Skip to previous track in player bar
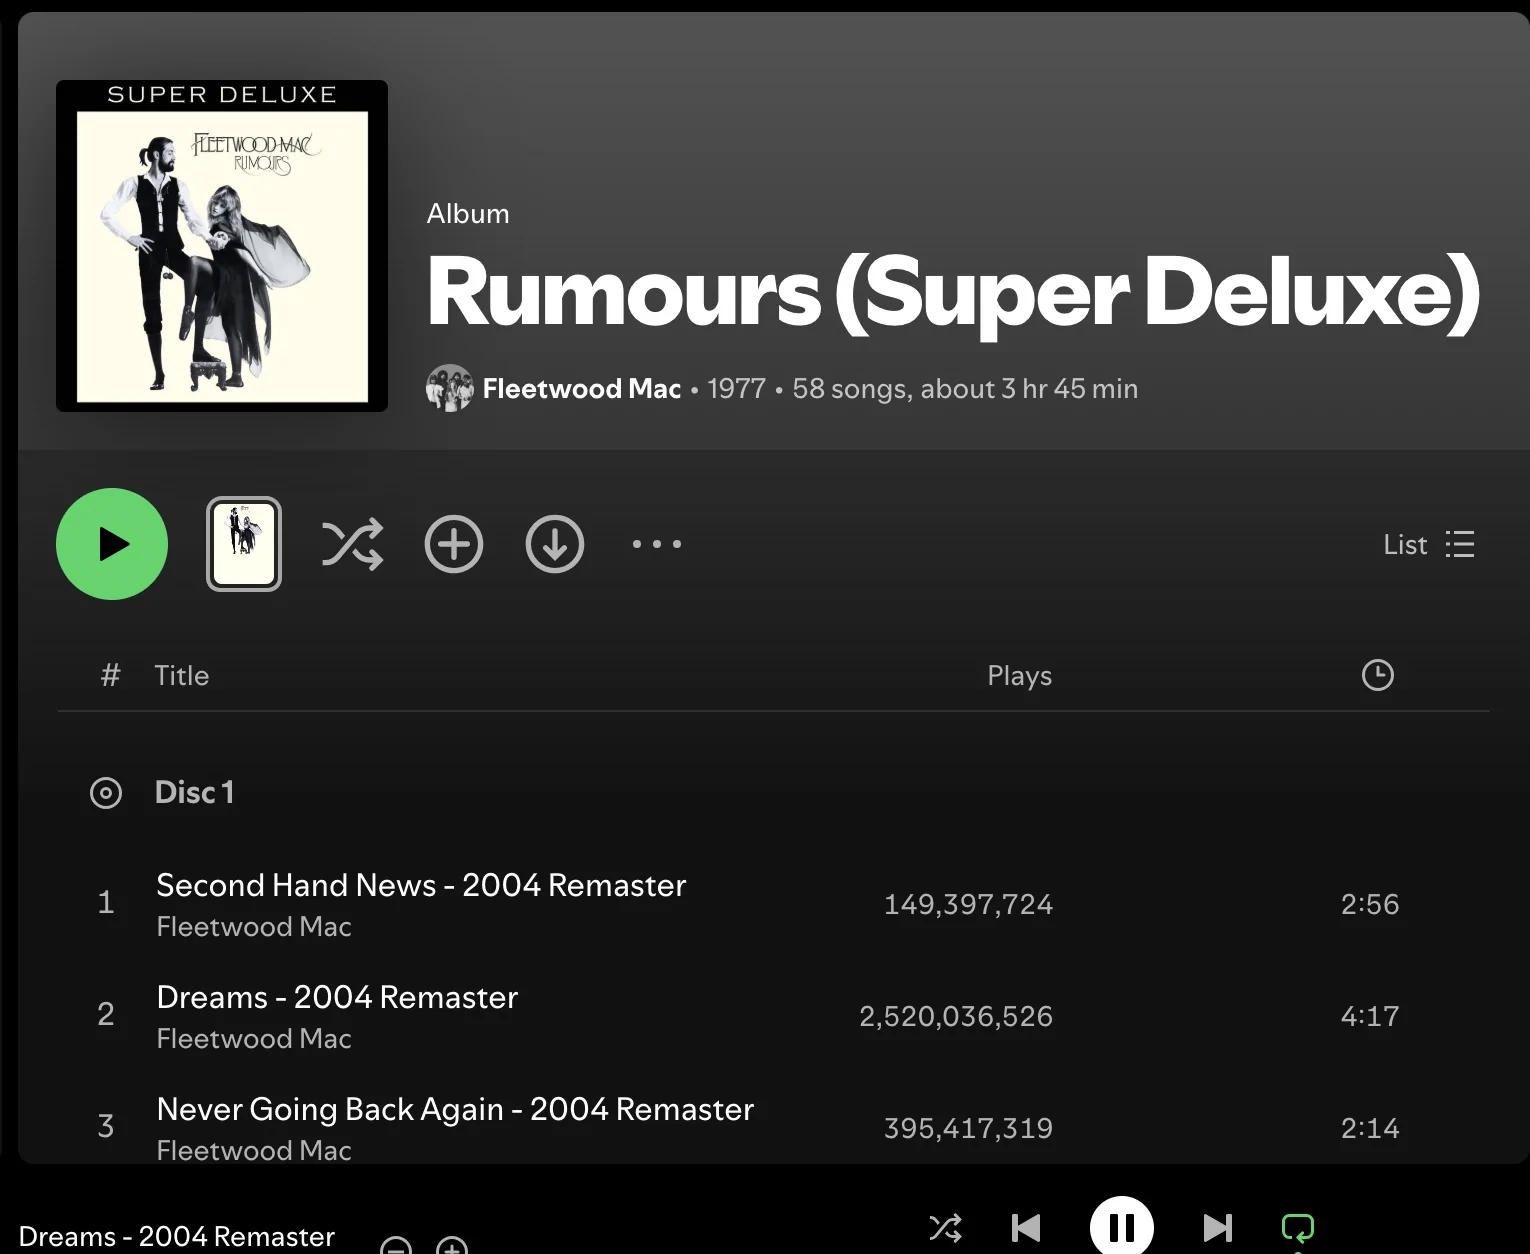The image size is (1530, 1254). [x=1026, y=1228]
